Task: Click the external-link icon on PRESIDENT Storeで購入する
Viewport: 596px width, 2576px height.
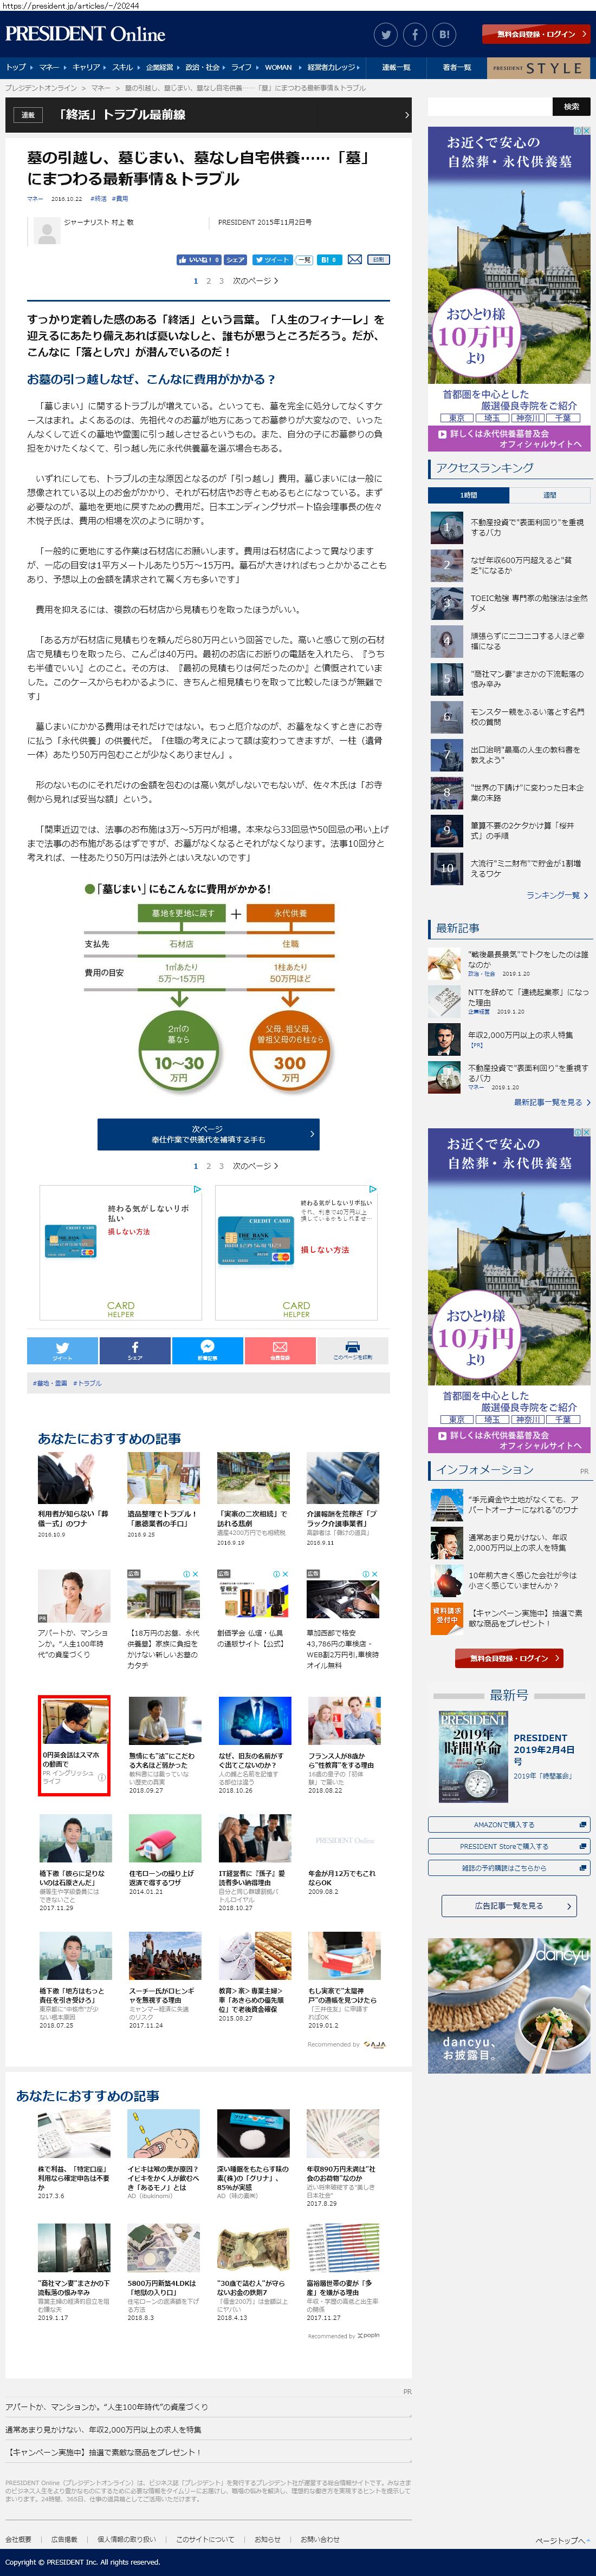Action: 583,1846
